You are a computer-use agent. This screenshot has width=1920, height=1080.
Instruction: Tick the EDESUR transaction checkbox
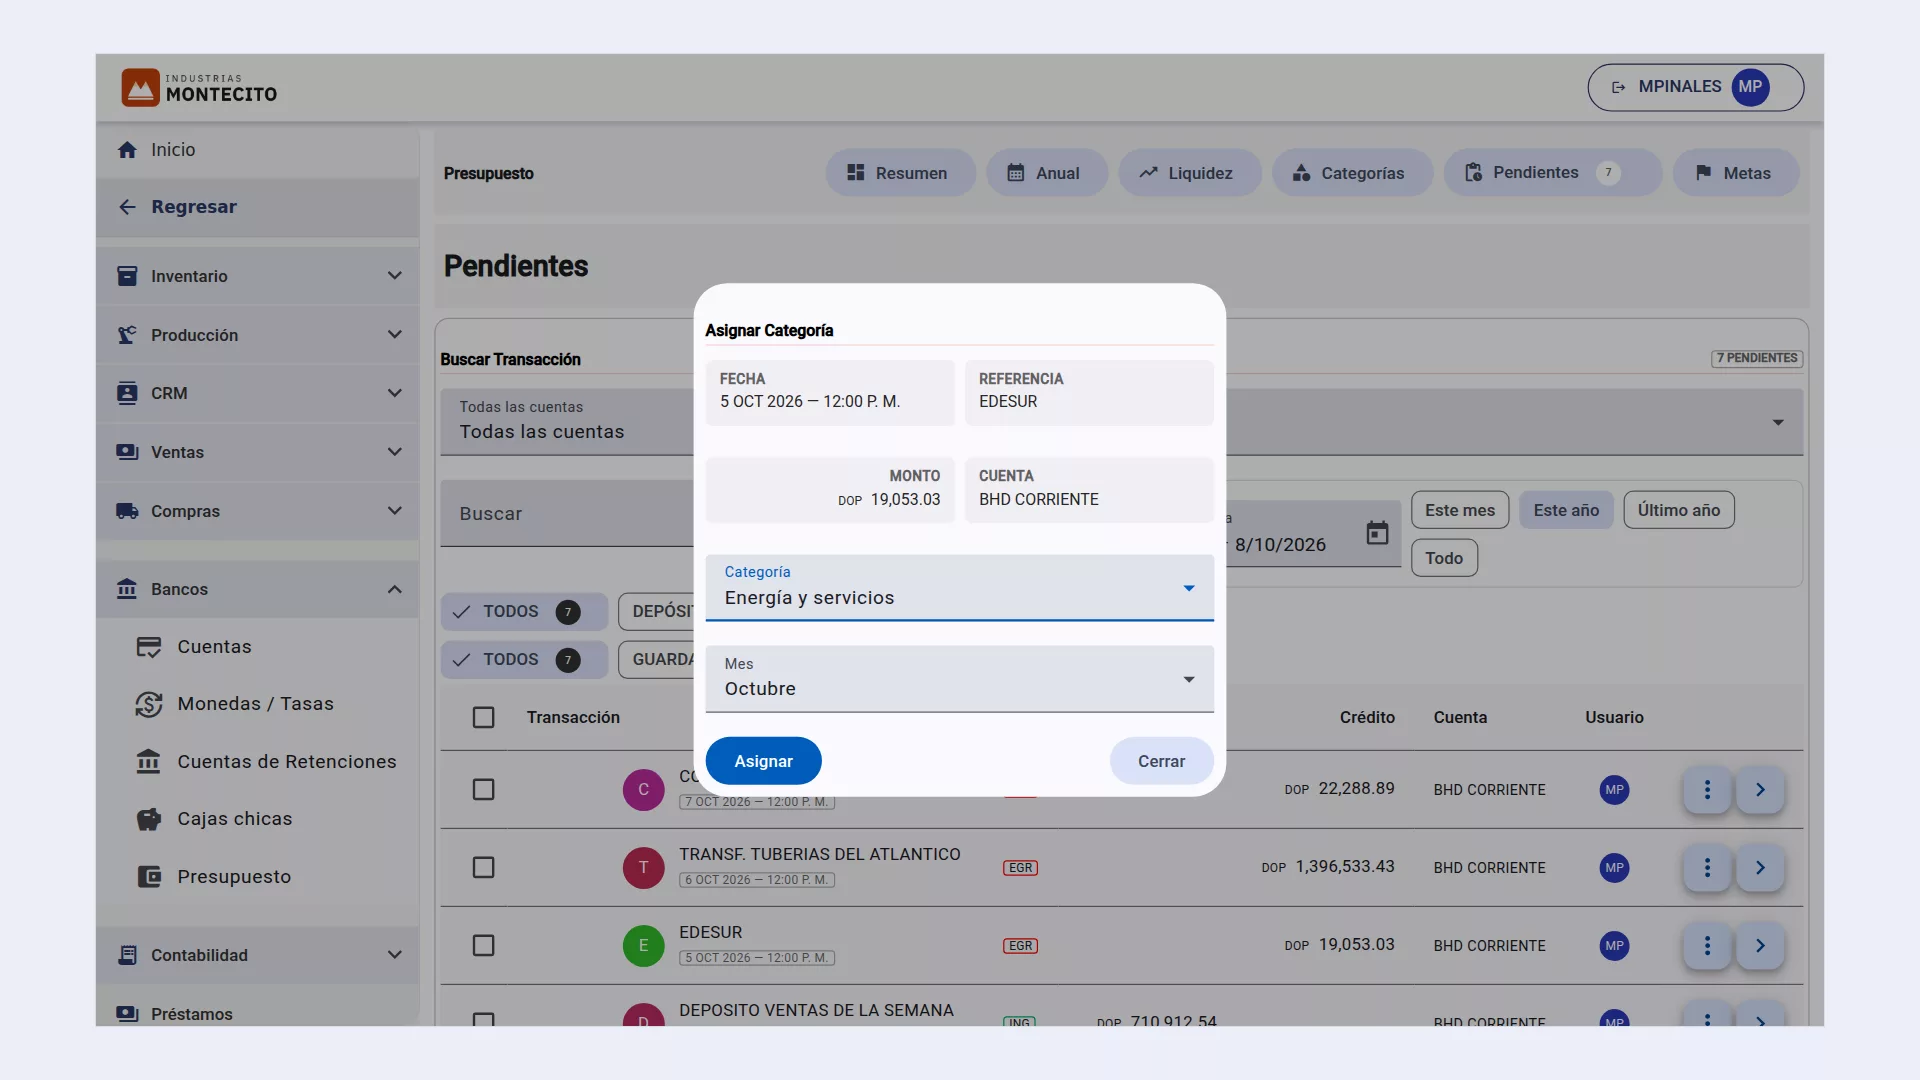pyautogui.click(x=483, y=945)
